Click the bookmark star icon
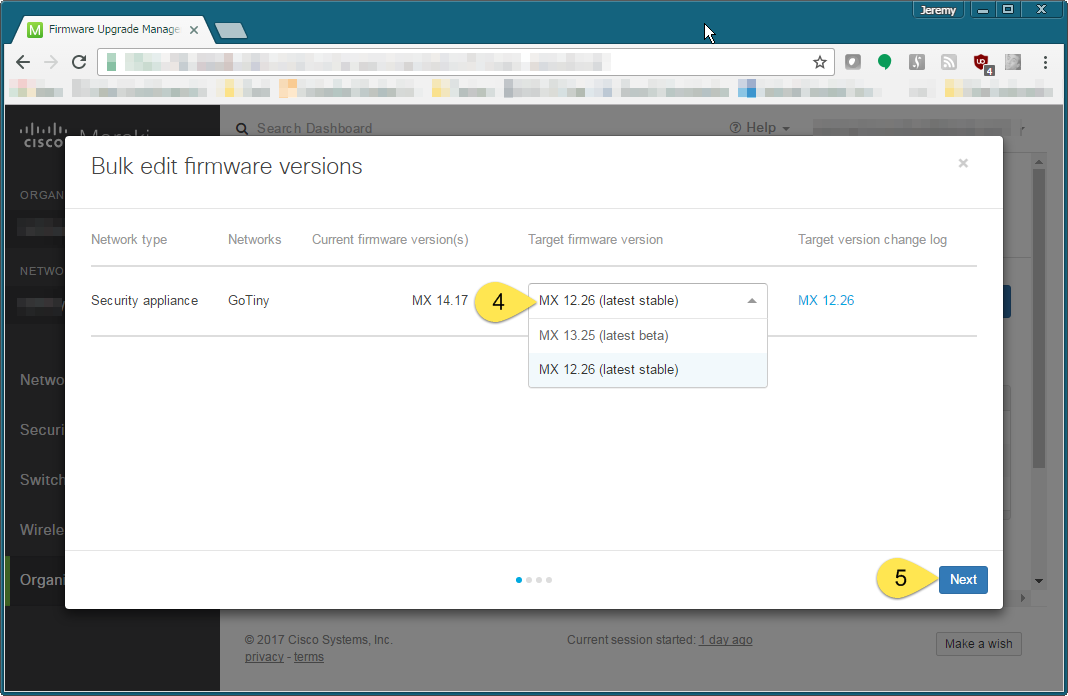The width and height of the screenshot is (1068, 696). click(x=820, y=62)
